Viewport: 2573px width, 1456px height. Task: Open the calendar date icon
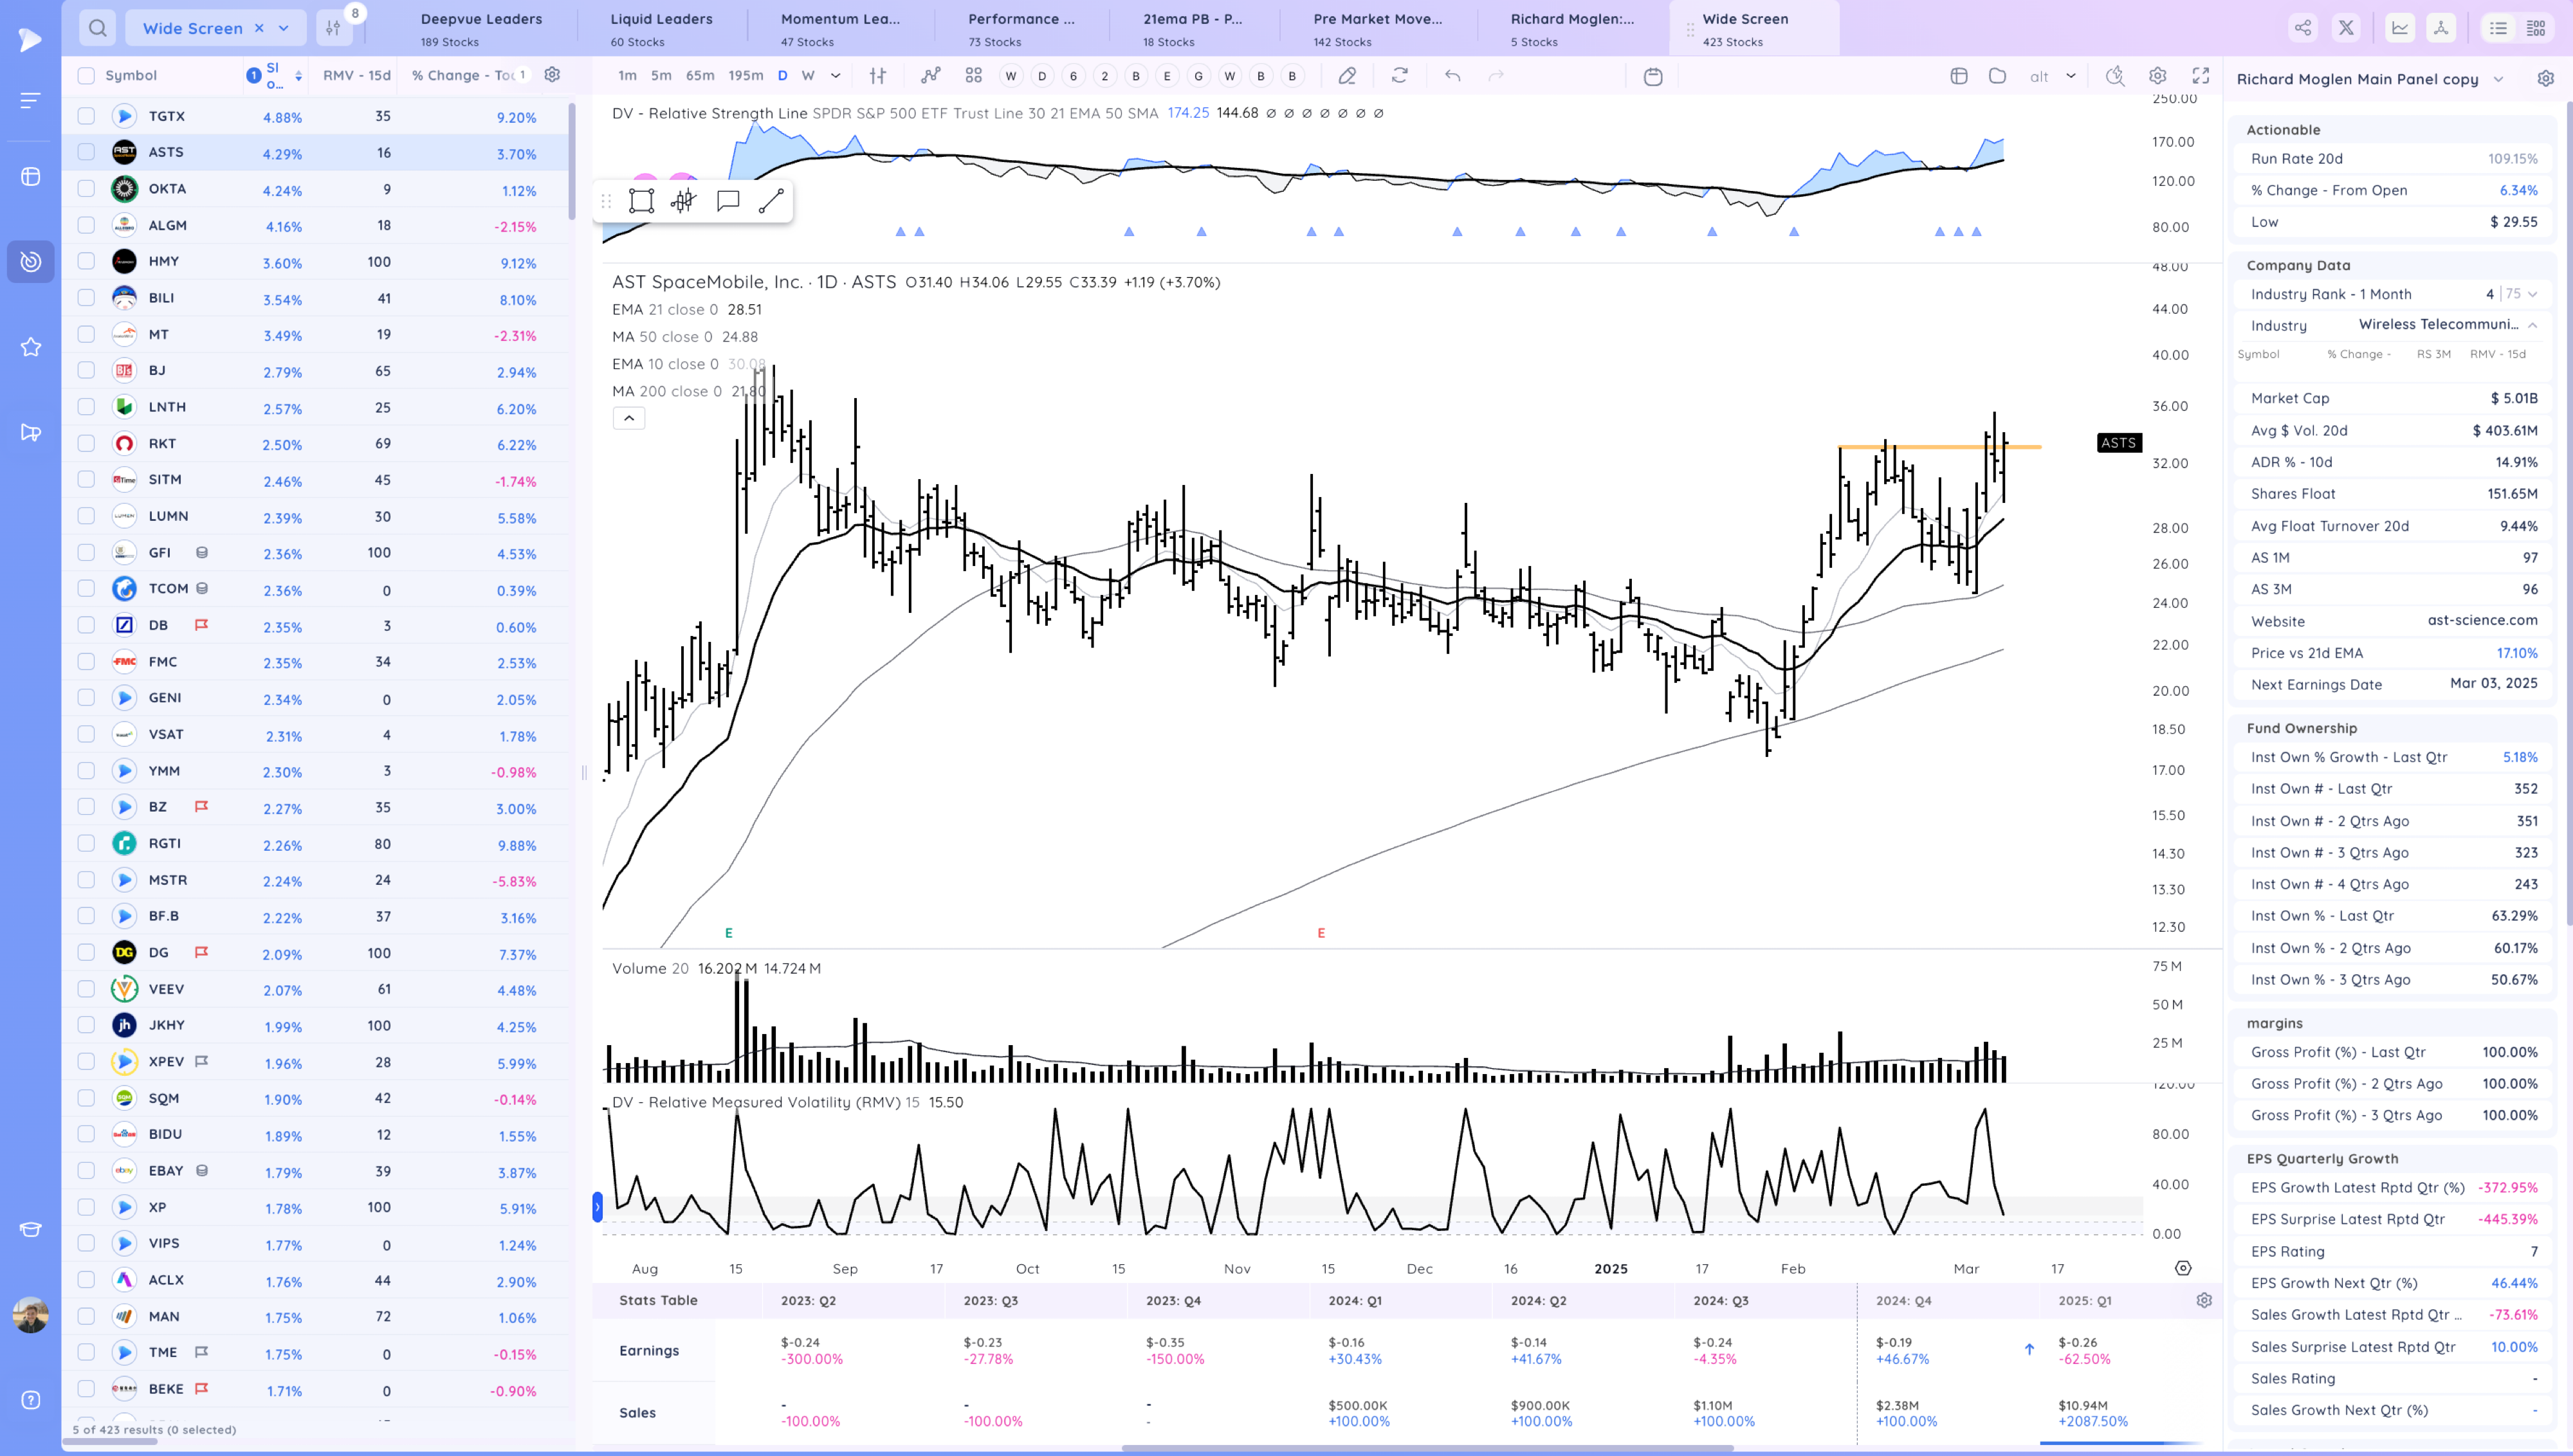click(1653, 76)
